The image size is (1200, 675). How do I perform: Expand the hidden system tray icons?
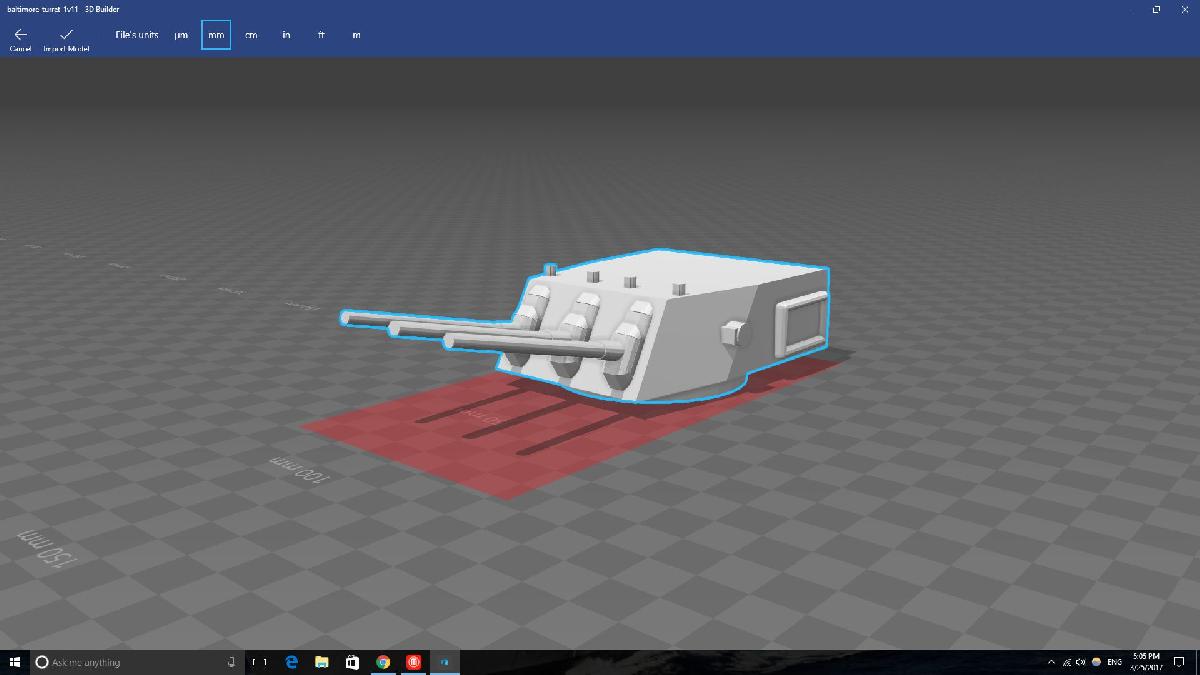coord(1051,662)
